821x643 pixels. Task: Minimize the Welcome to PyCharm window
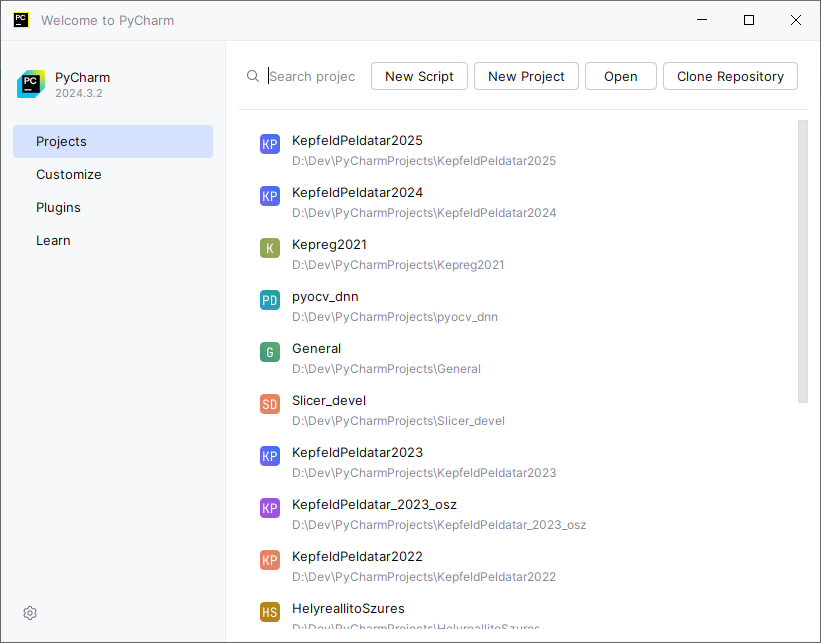(702, 20)
